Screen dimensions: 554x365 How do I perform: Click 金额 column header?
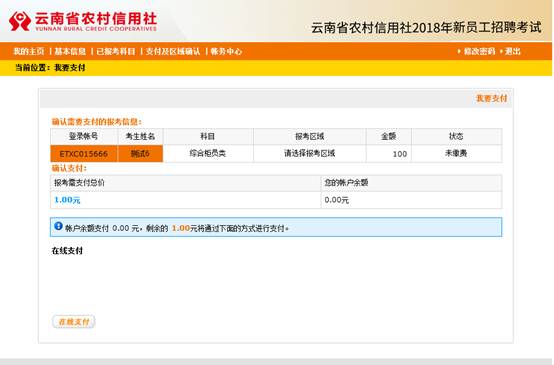point(389,136)
